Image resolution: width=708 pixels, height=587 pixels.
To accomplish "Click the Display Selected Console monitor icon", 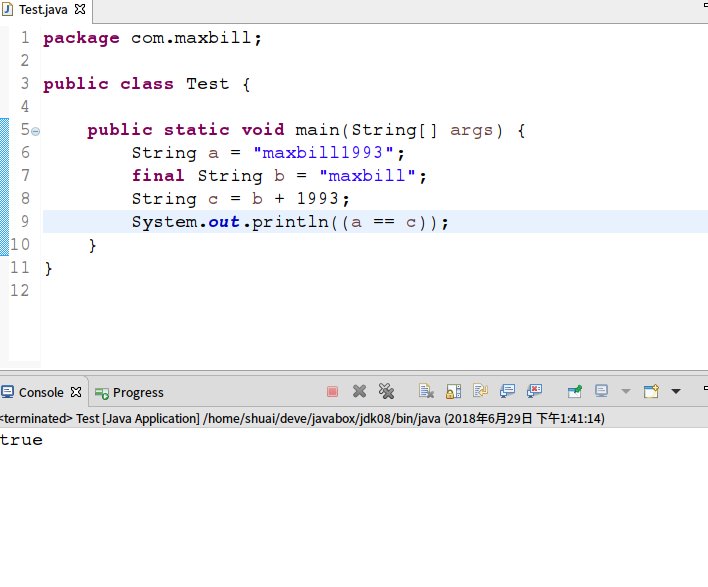I will (602, 392).
